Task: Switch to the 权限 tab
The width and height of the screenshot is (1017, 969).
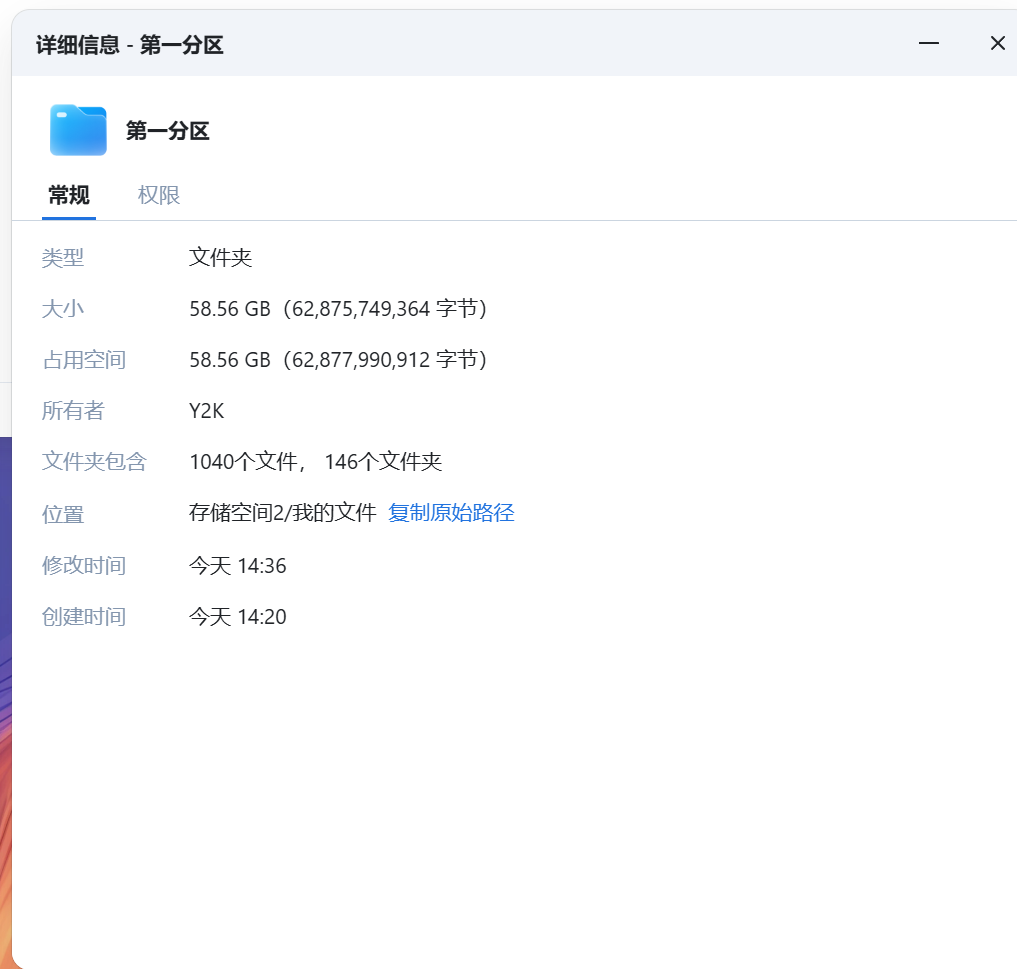Action: click(x=157, y=195)
